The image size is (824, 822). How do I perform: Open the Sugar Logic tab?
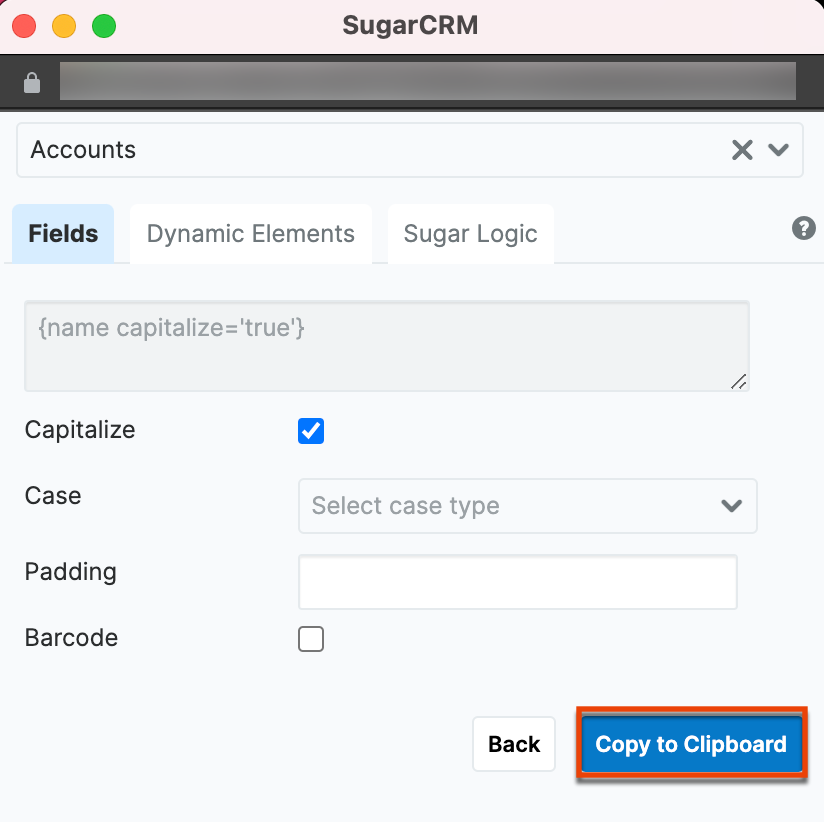coord(470,233)
